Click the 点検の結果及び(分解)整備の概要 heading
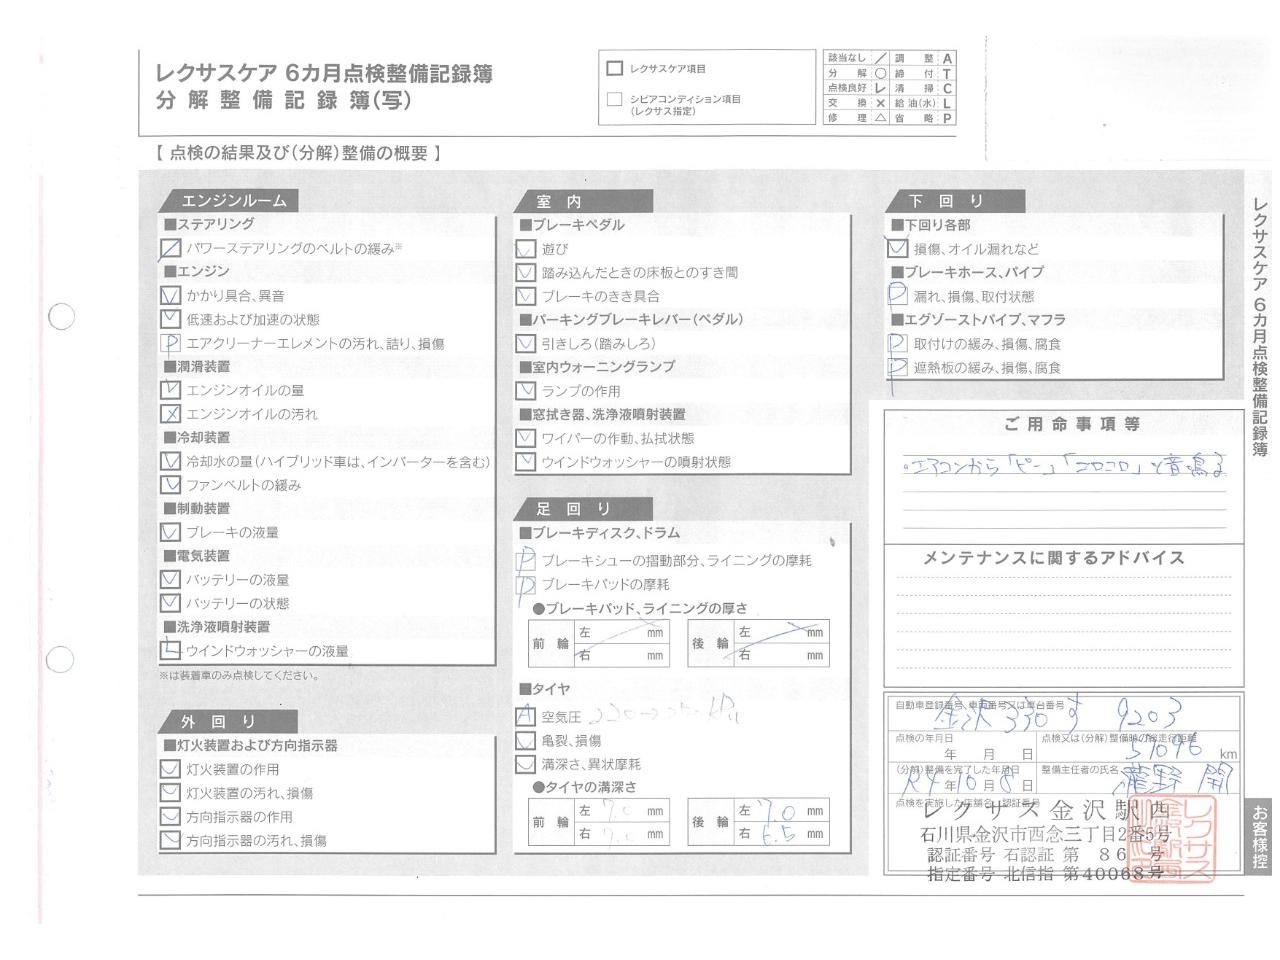Screen dimensions: 1280x960 click(297, 154)
